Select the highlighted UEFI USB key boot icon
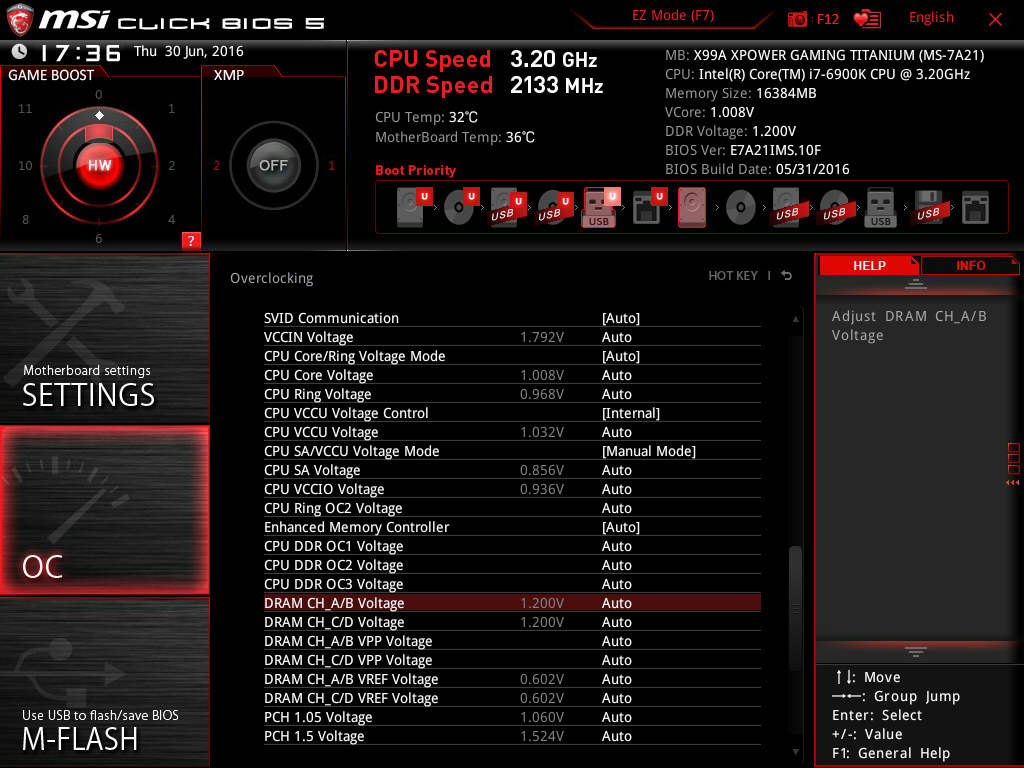 click(600, 207)
